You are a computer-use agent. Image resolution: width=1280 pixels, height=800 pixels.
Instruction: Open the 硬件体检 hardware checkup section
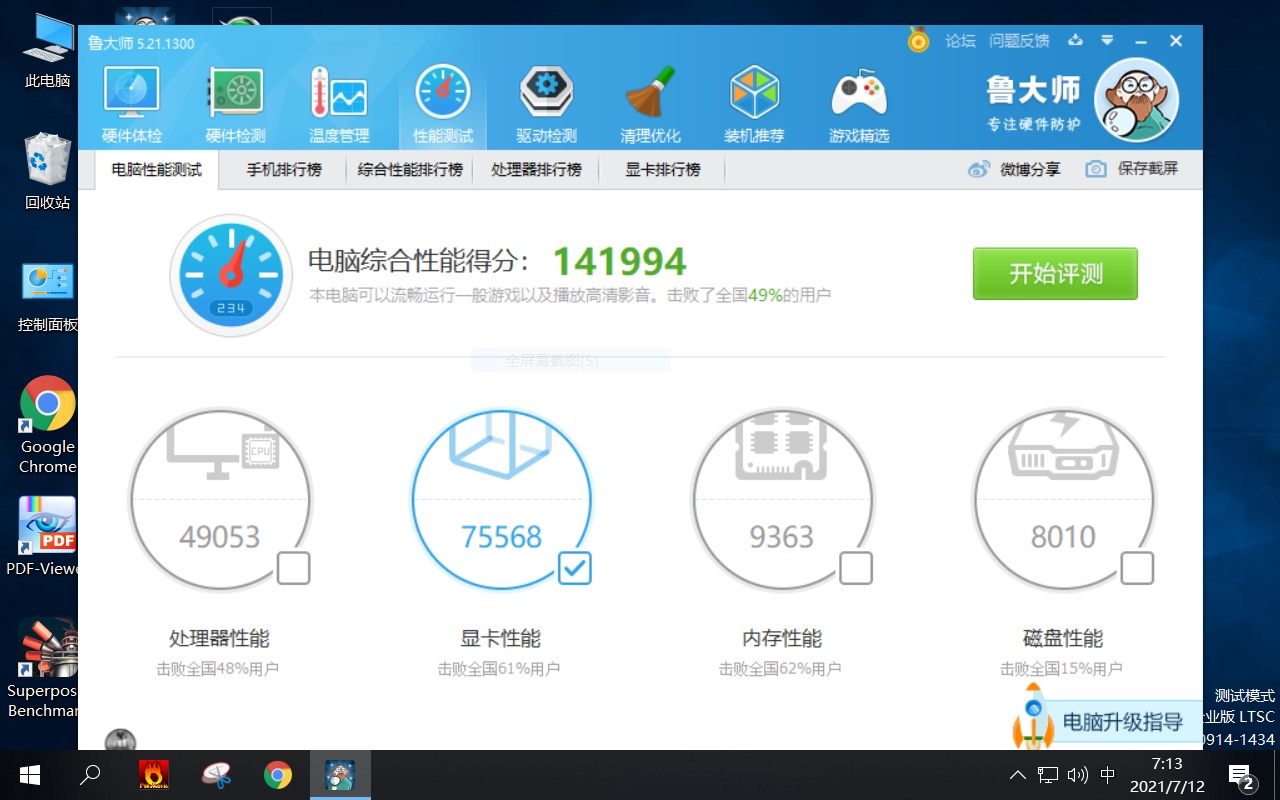click(132, 104)
